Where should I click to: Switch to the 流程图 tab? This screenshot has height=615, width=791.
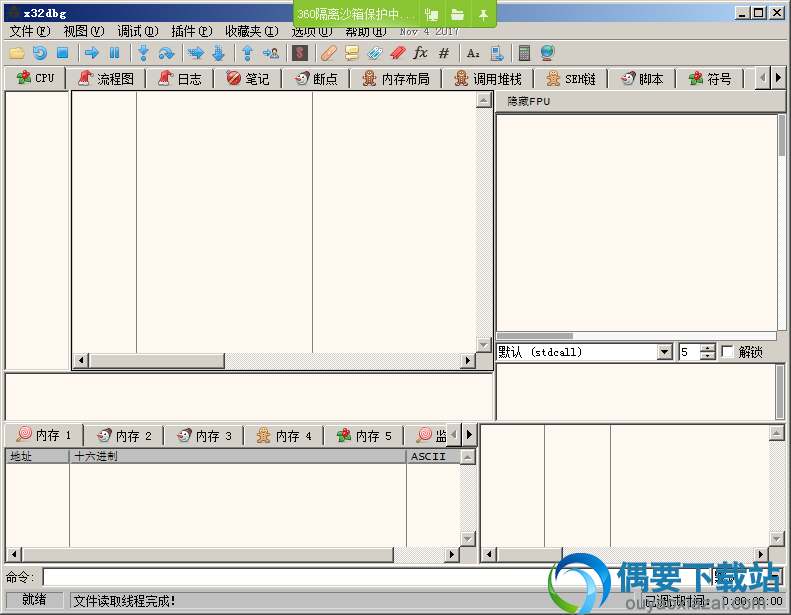coord(106,79)
